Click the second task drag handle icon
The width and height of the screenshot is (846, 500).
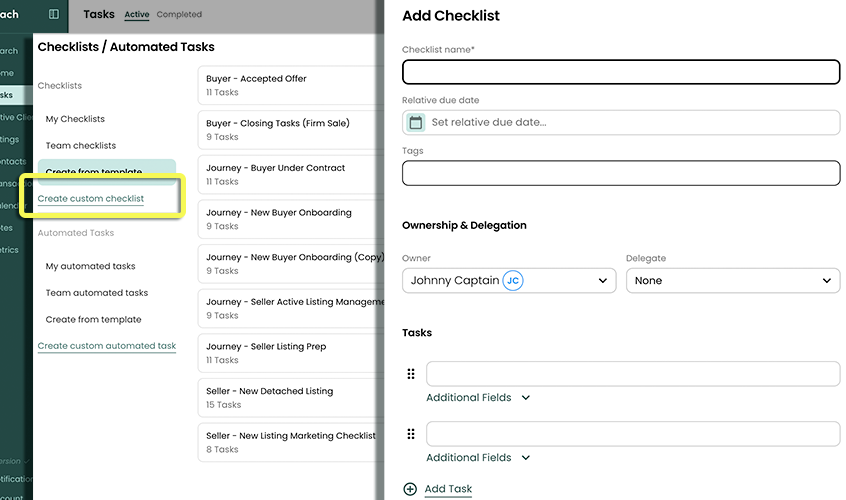411,434
